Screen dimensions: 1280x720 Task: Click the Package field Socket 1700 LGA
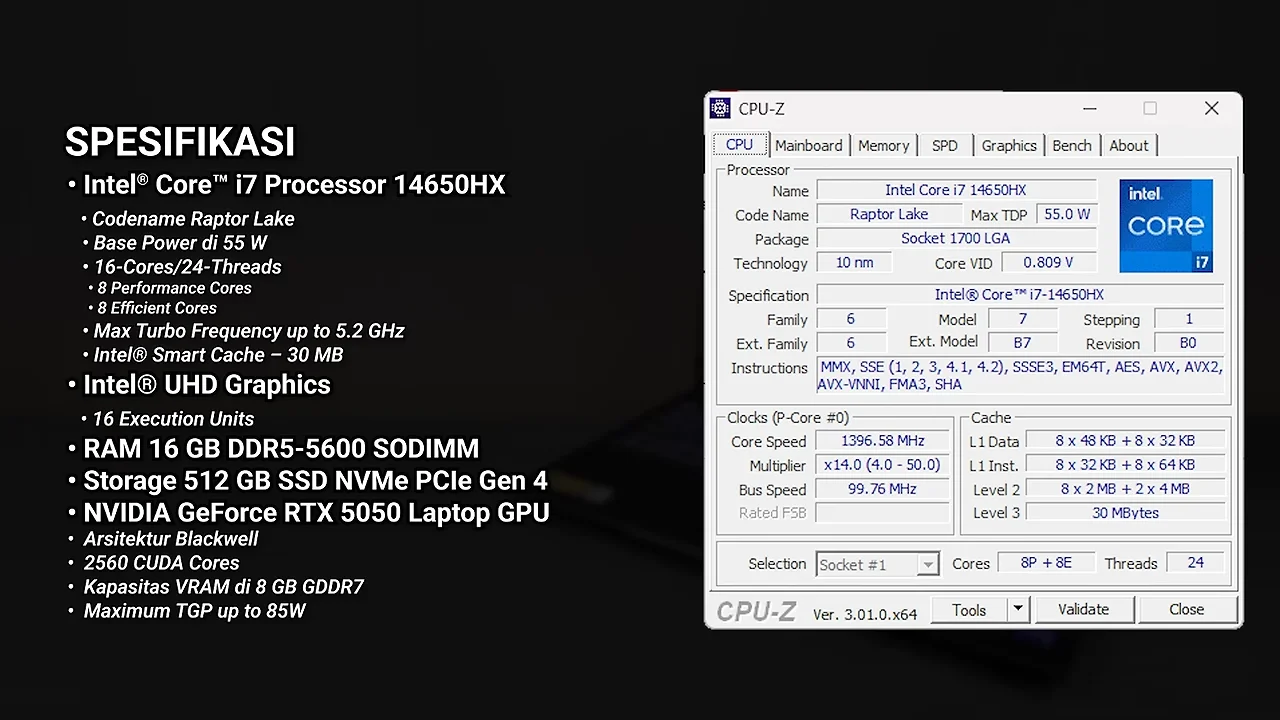click(956, 238)
